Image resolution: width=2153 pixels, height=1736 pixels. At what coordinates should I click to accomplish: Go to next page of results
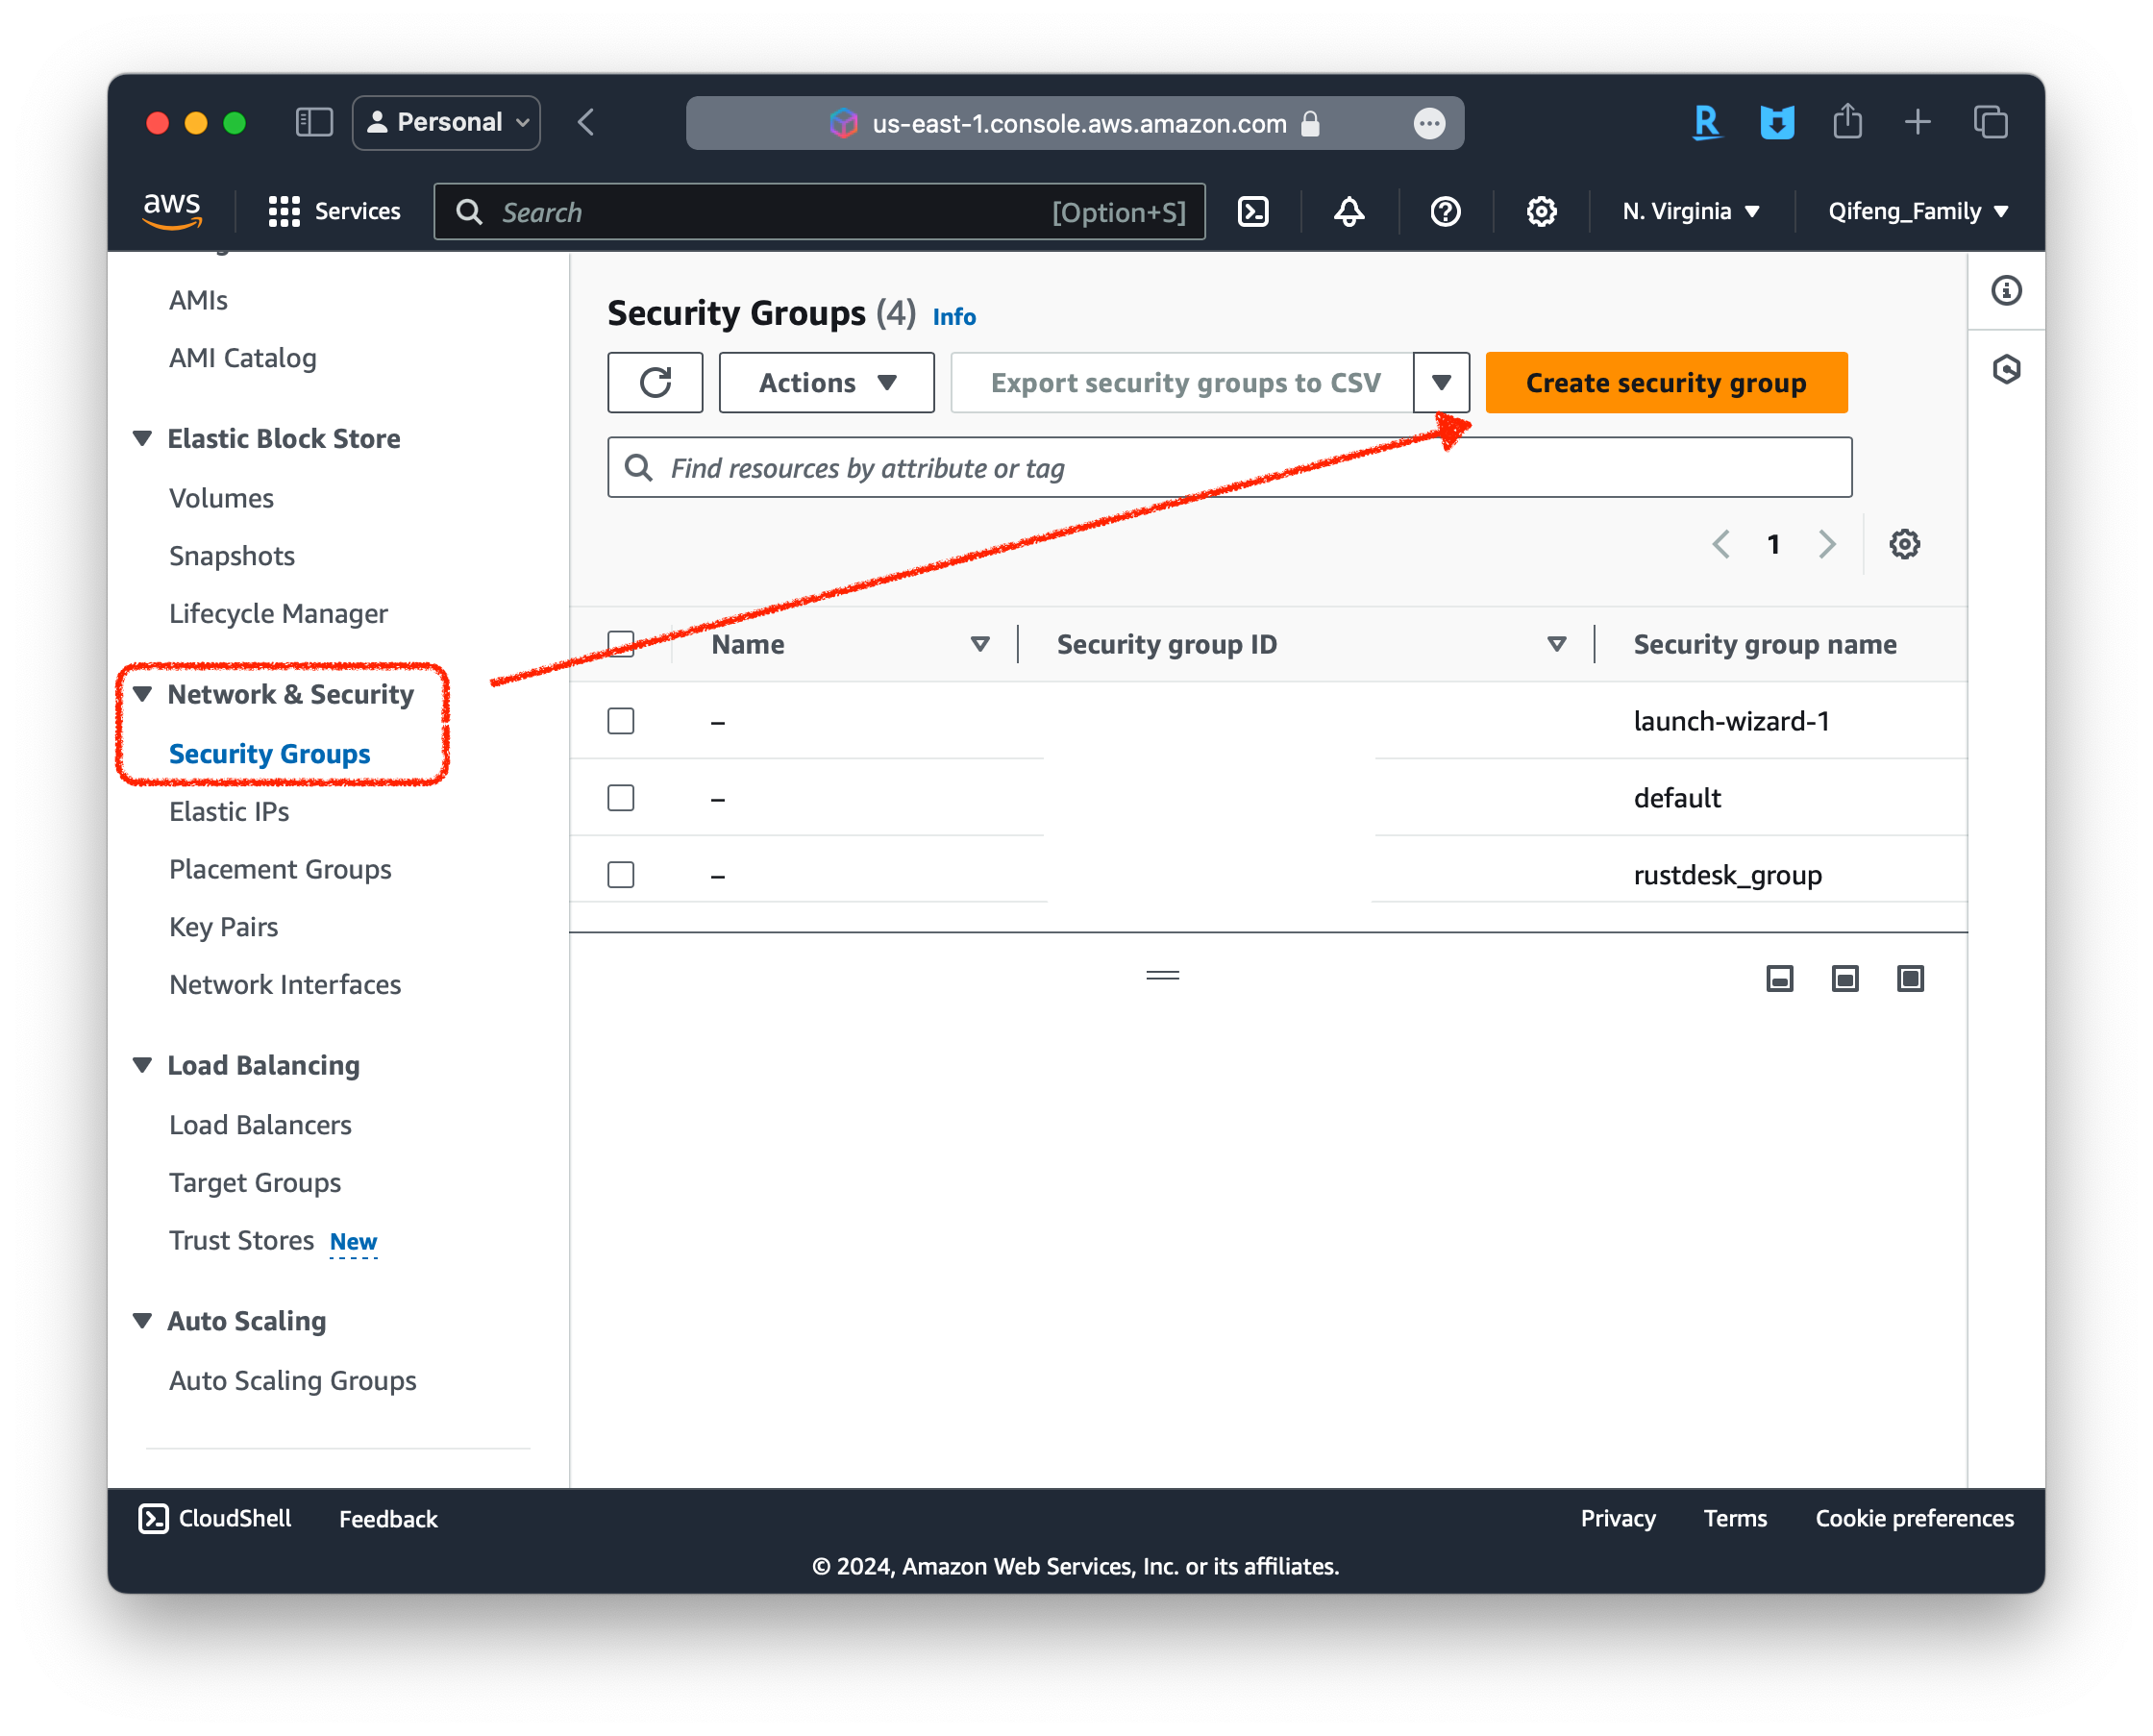(1827, 544)
